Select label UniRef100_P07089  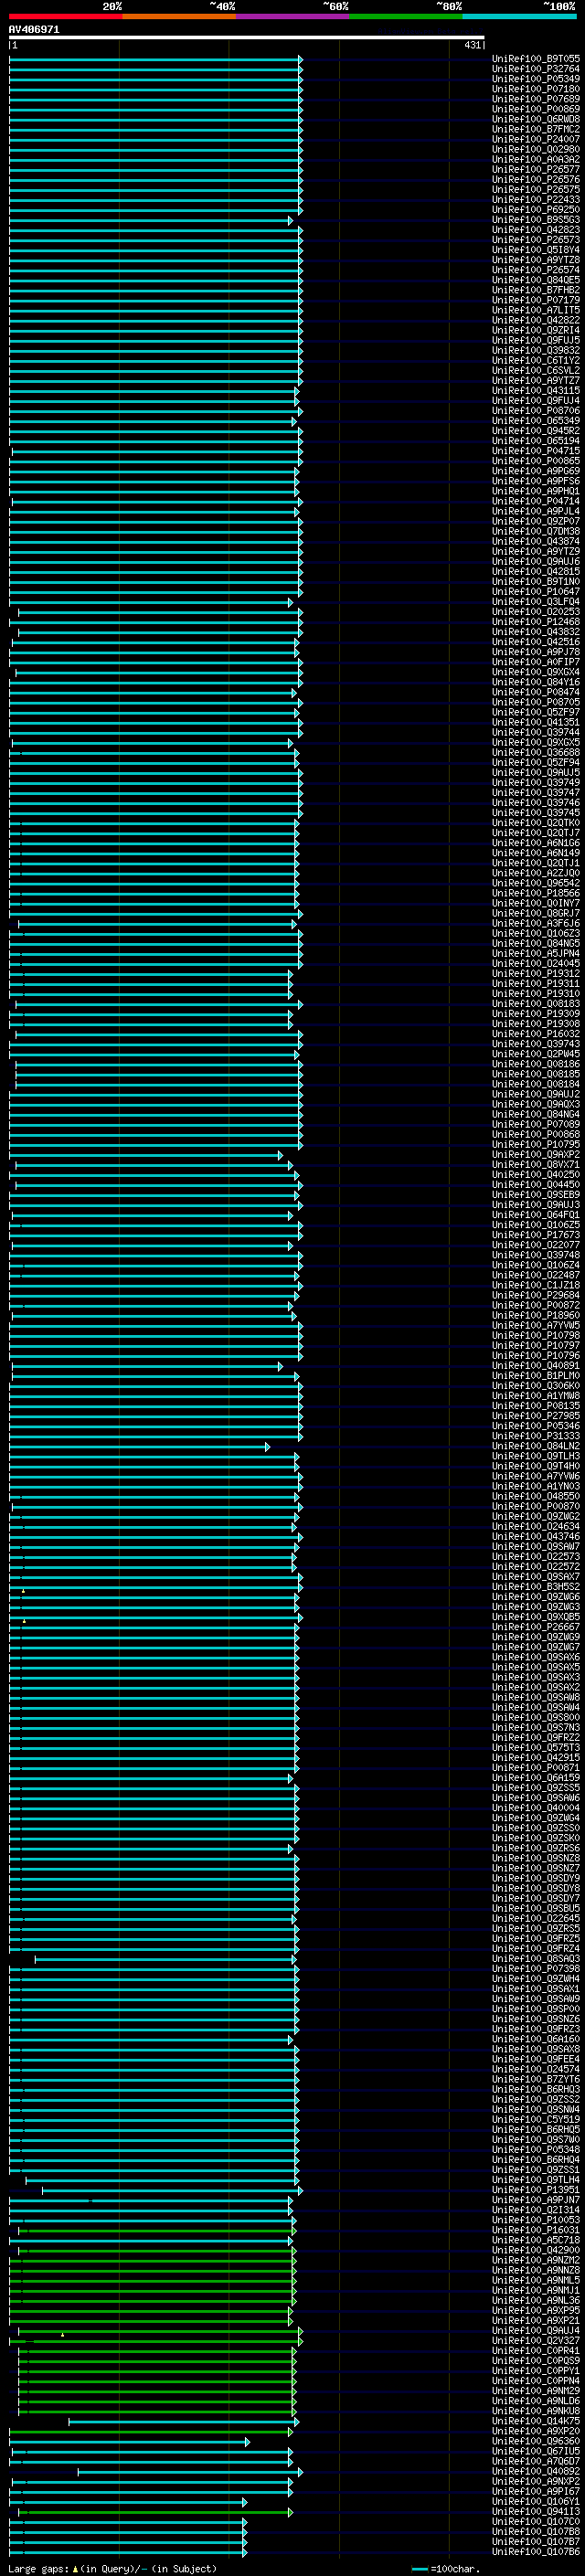point(536,1125)
